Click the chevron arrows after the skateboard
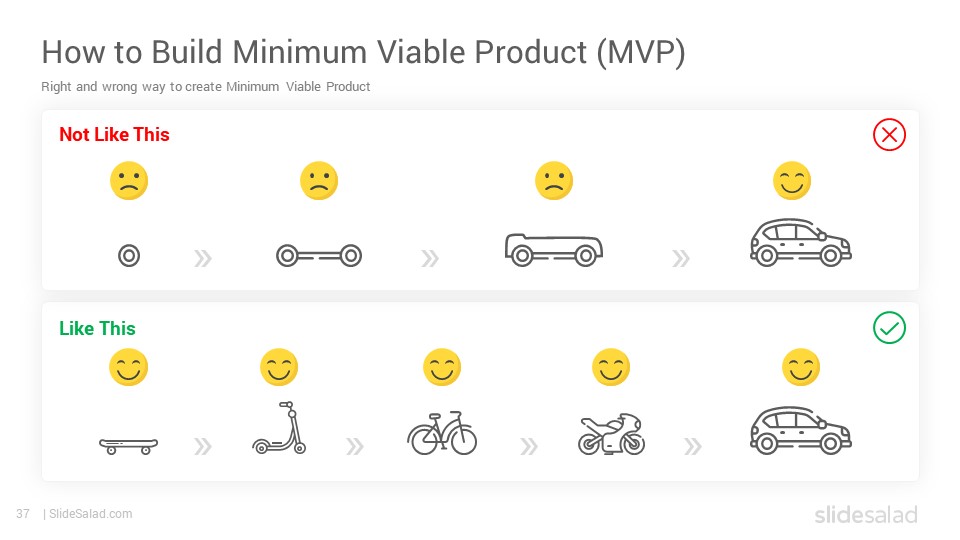960x540 pixels. pos(203,446)
